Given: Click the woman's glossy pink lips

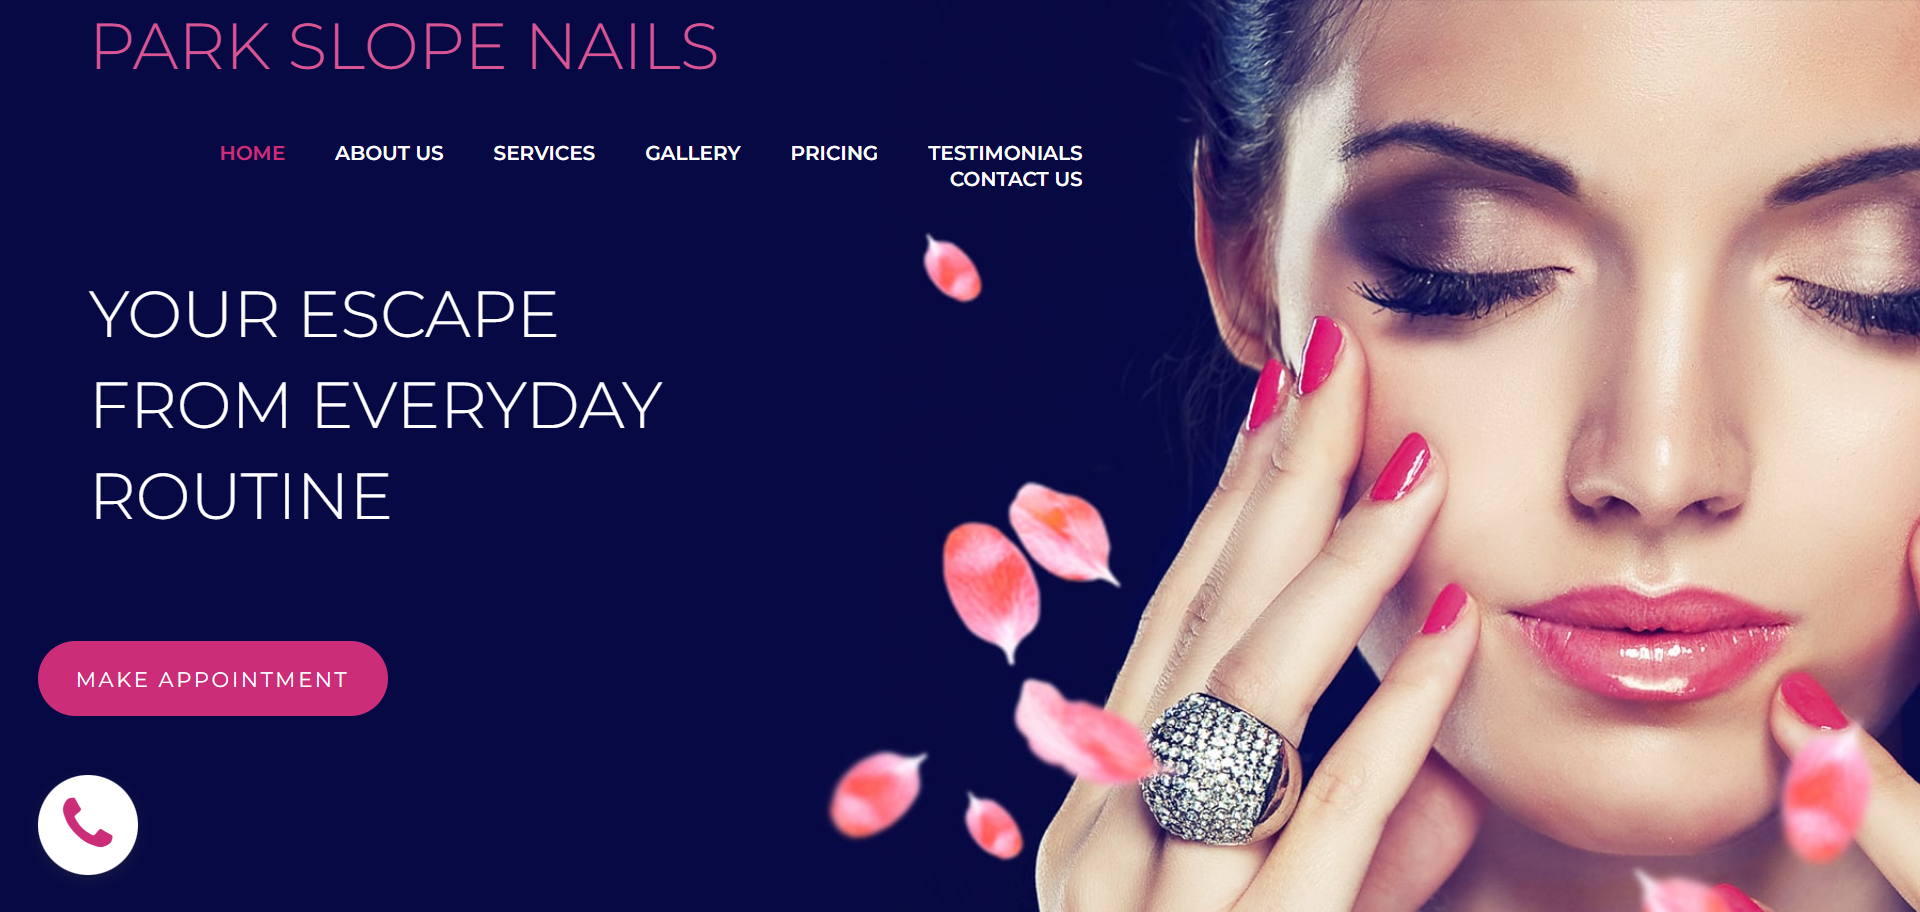Looking at the screenshot, I should (1650, 640).
